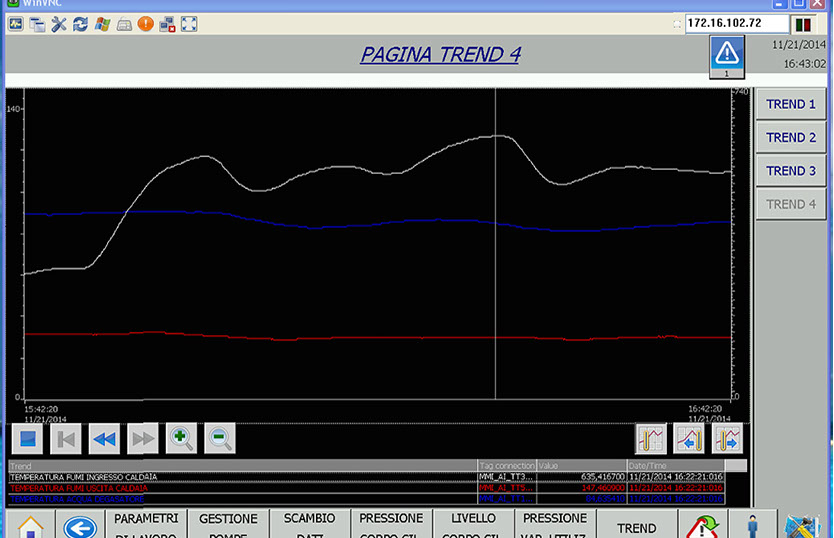The image size is (834, 538).
Task: Open PARAMETRI DI LAVORO page
Action: point(146,525)
